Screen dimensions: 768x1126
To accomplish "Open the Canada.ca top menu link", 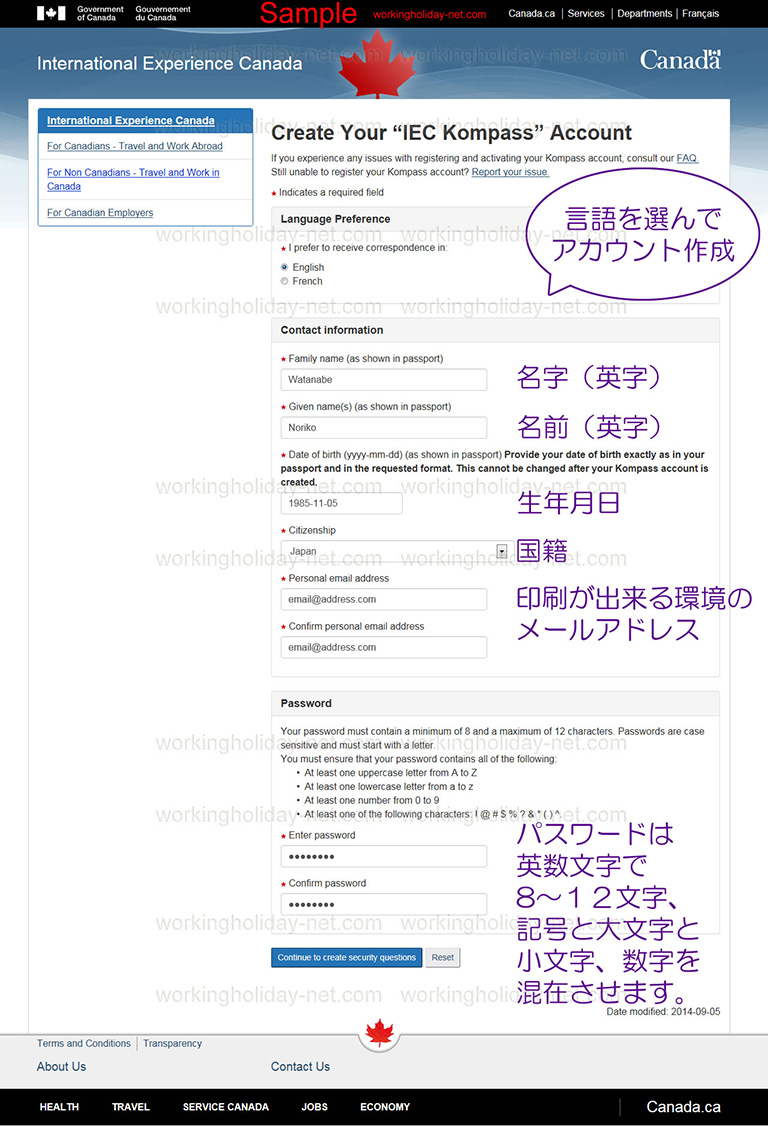I will 532,14.
